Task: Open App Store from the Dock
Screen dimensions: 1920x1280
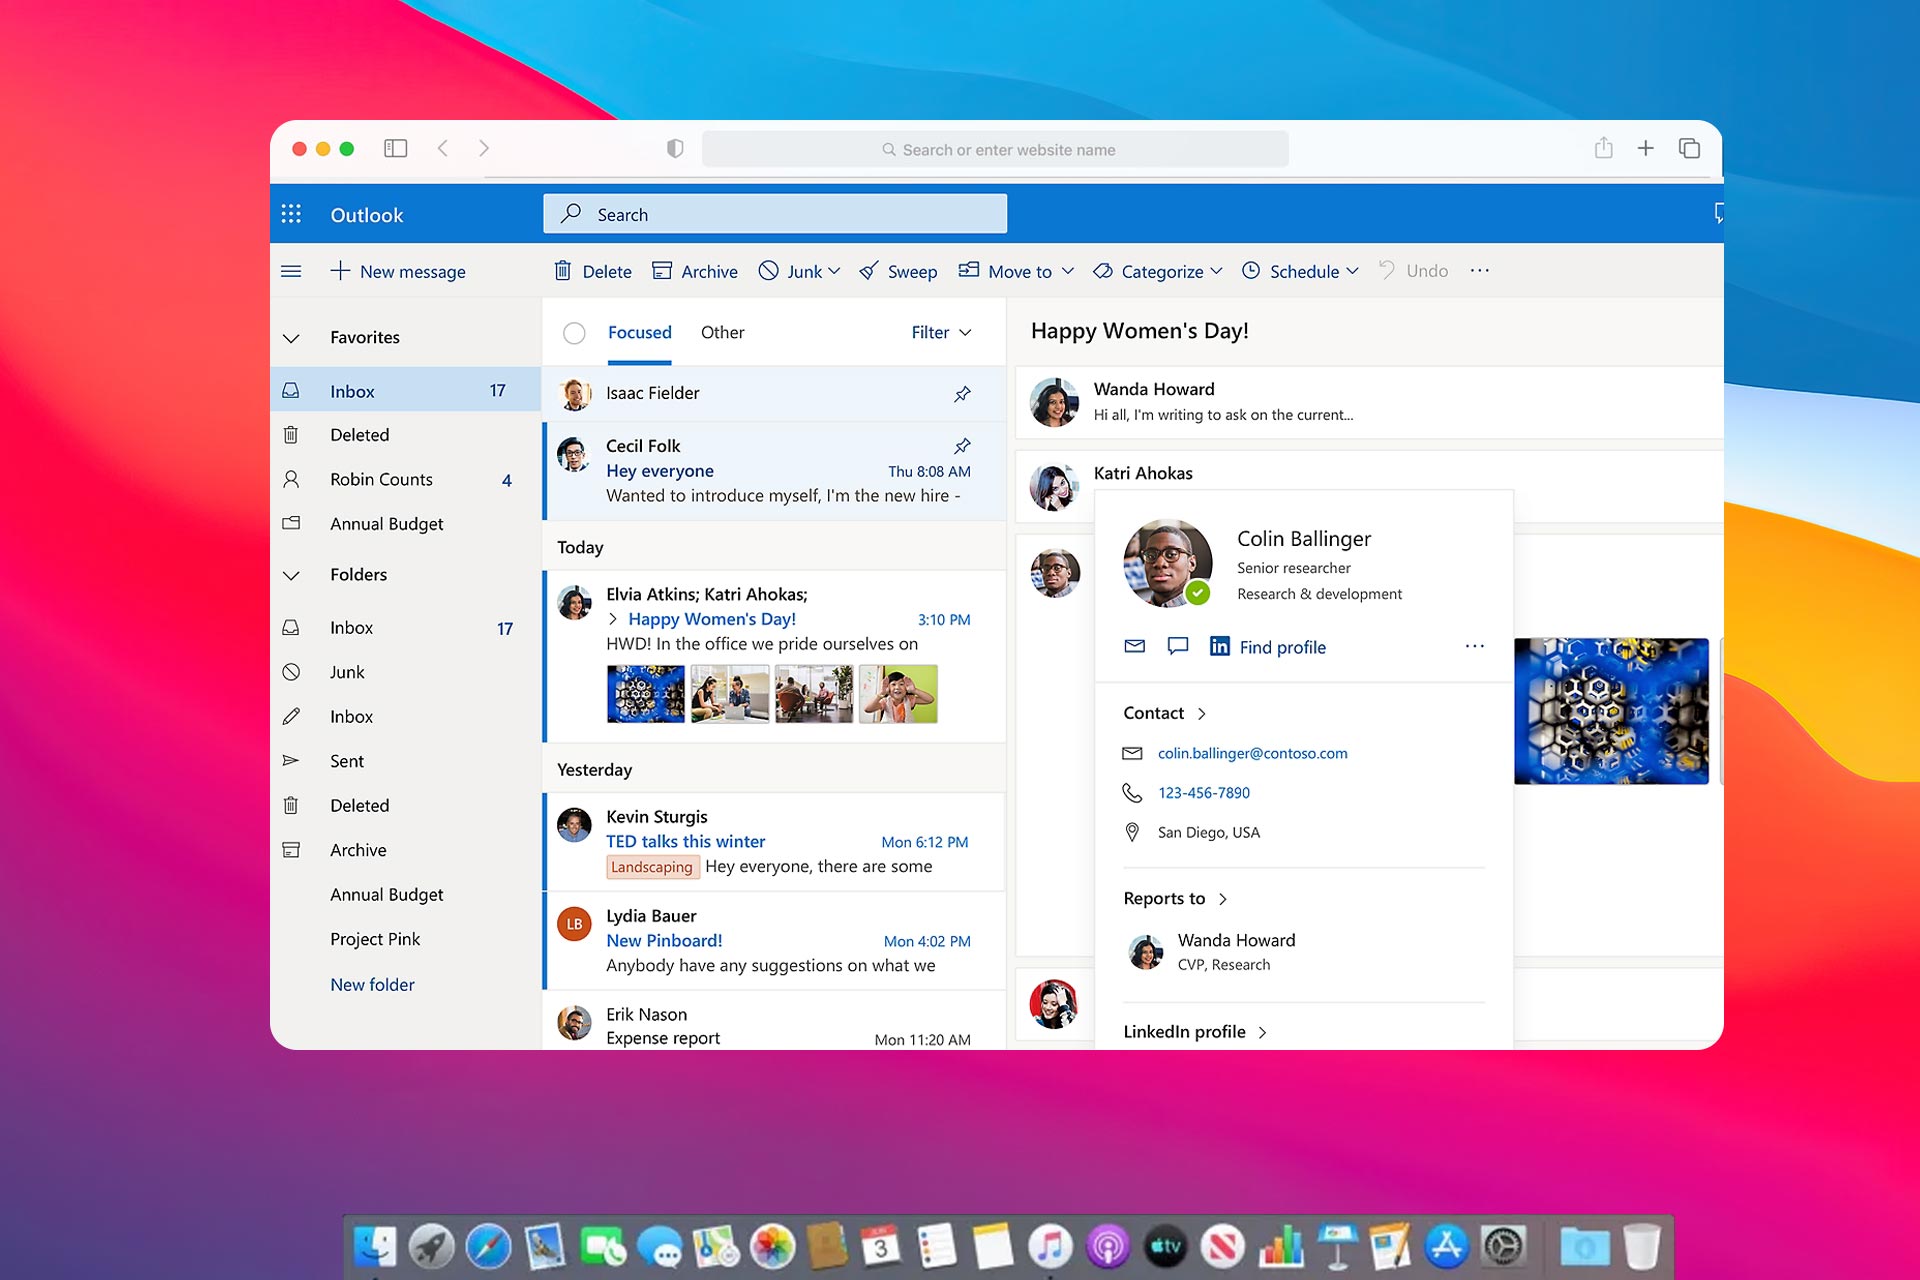Action: [1447, 1247]
